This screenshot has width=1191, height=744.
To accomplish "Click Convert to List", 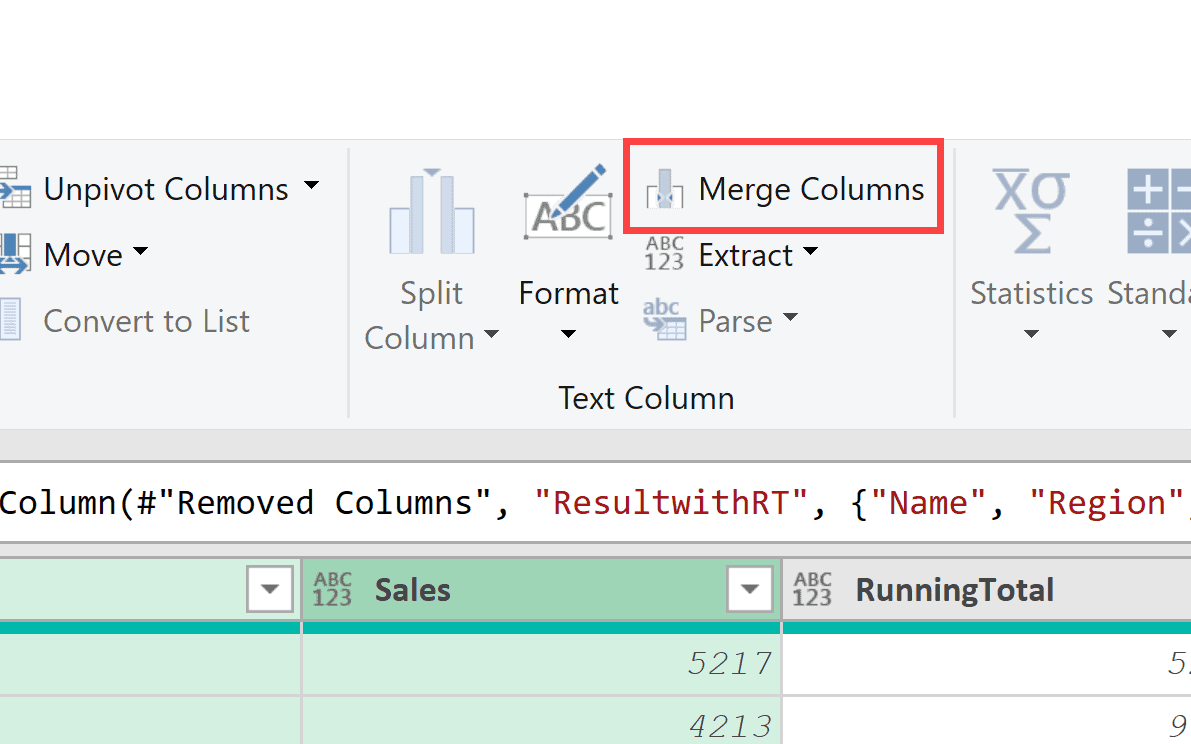I will pos(147,321).
